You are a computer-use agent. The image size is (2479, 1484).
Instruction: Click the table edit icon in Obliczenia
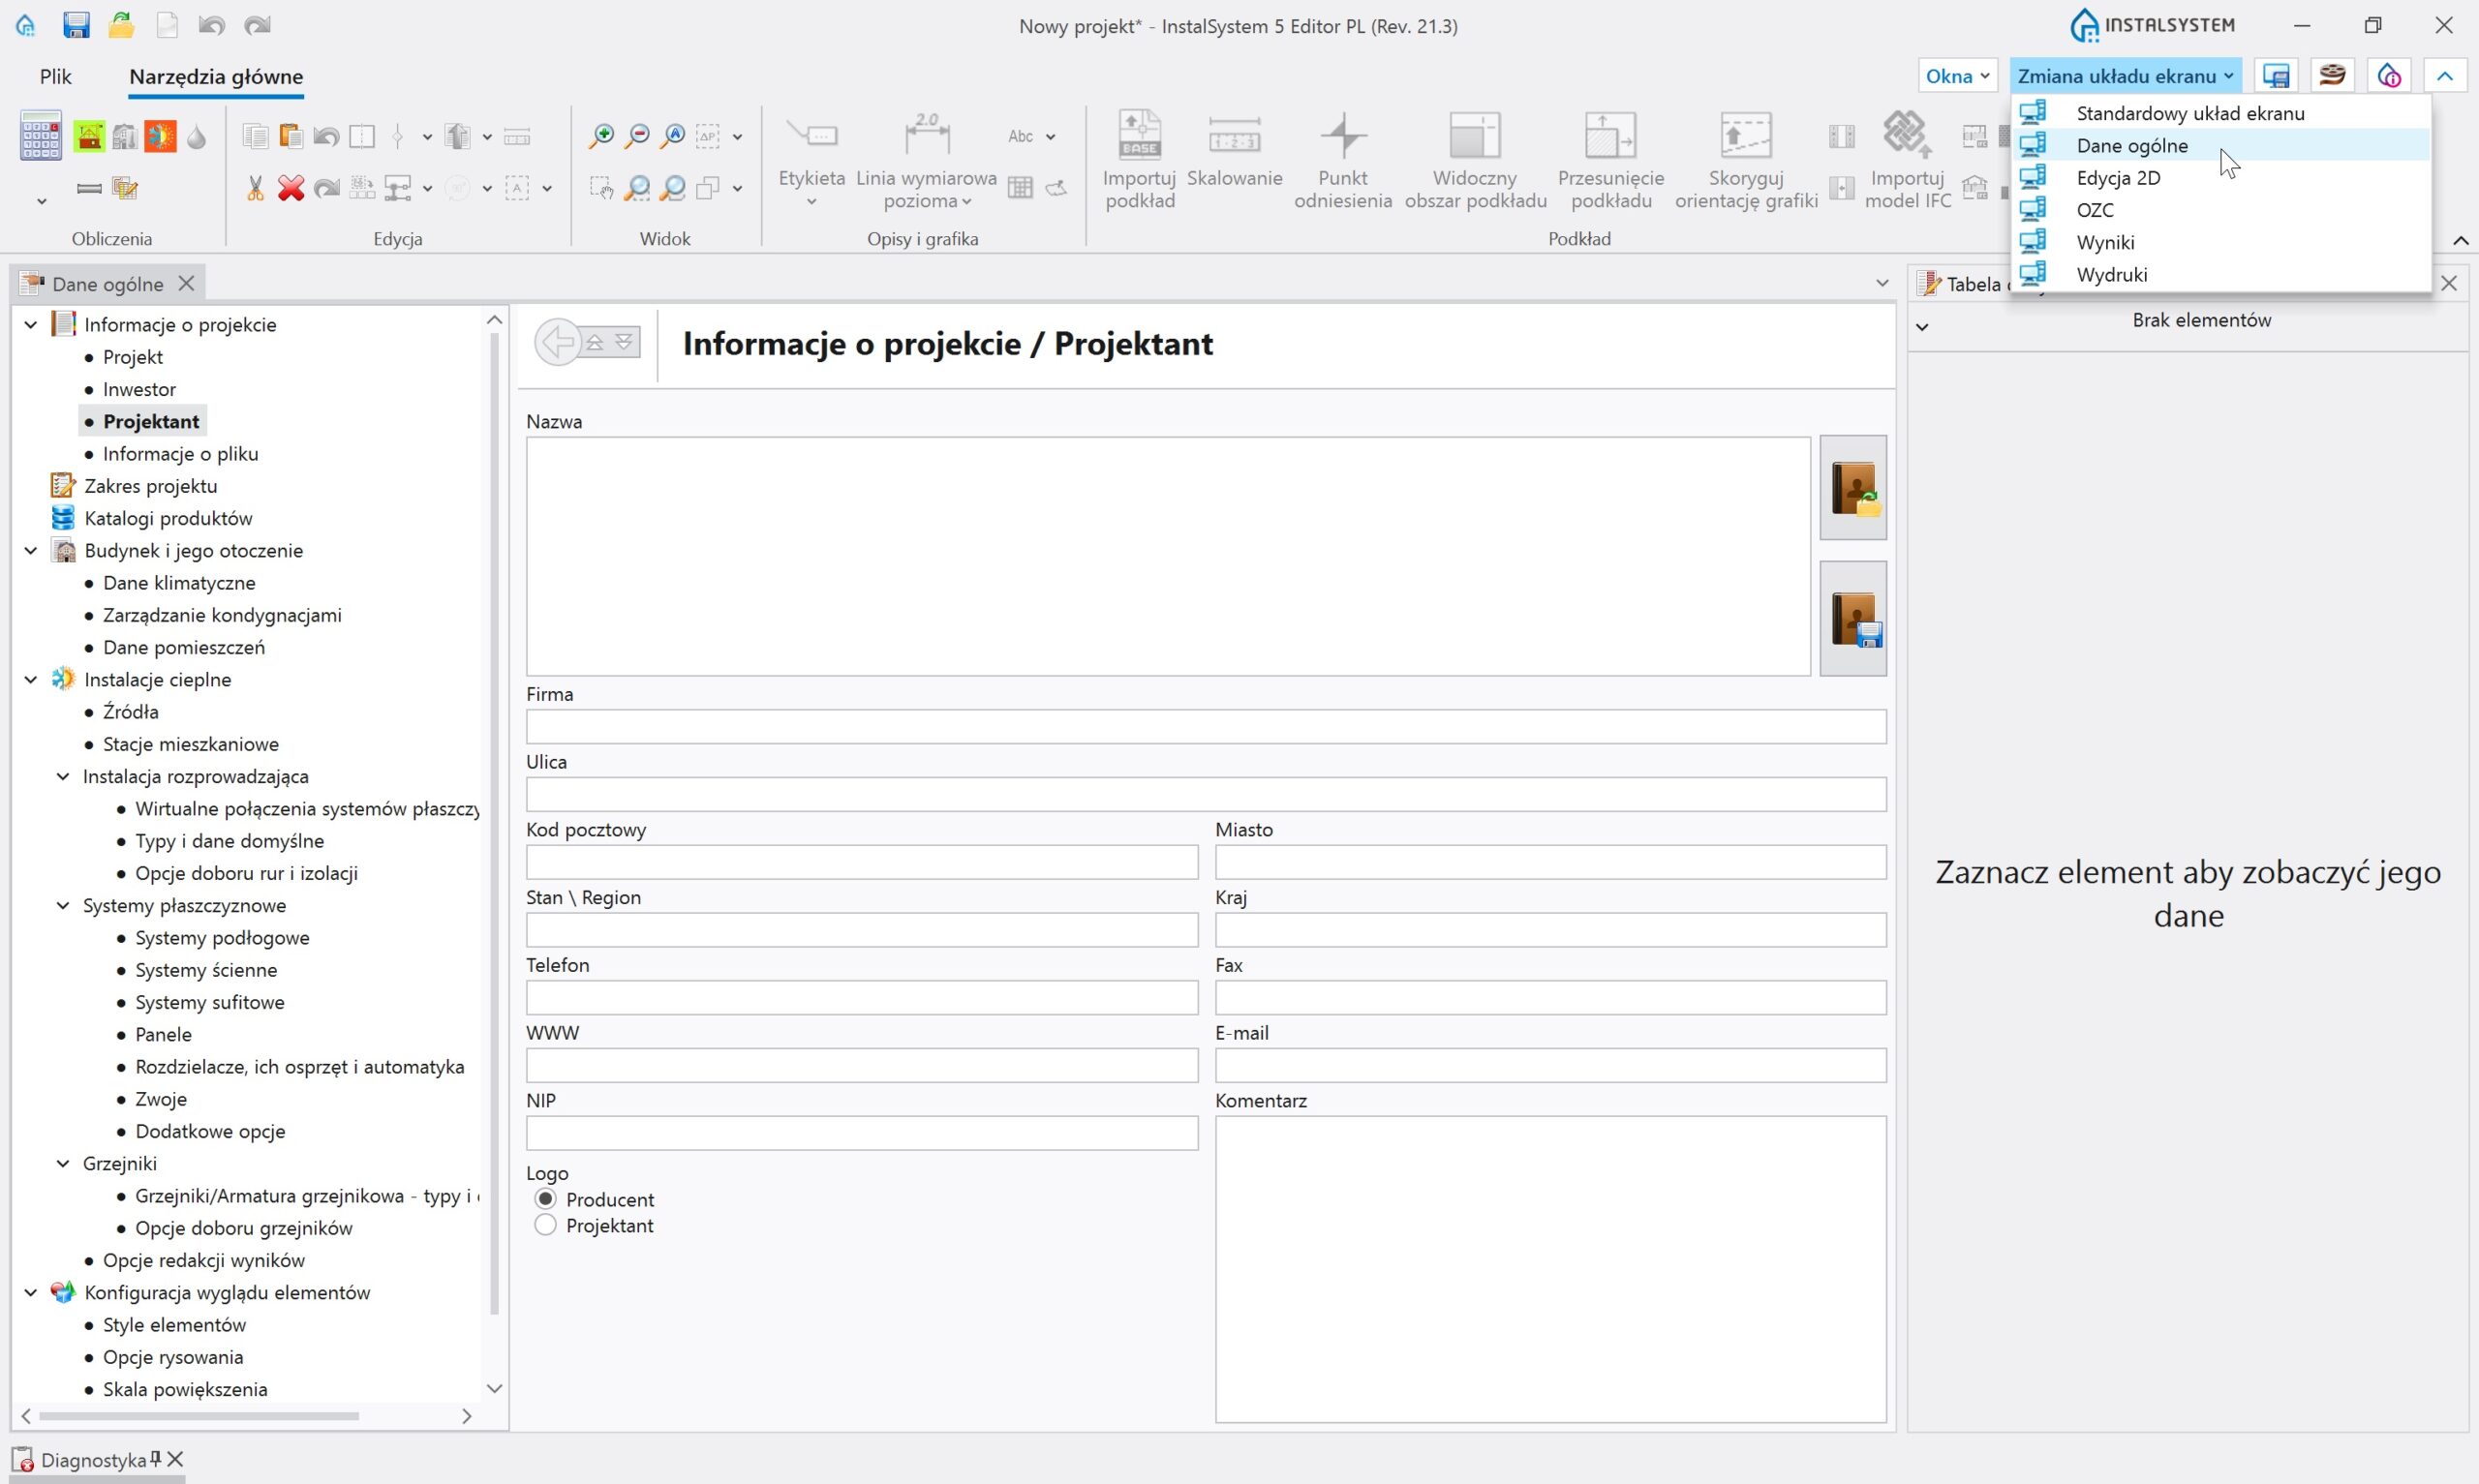coord(125,188)
